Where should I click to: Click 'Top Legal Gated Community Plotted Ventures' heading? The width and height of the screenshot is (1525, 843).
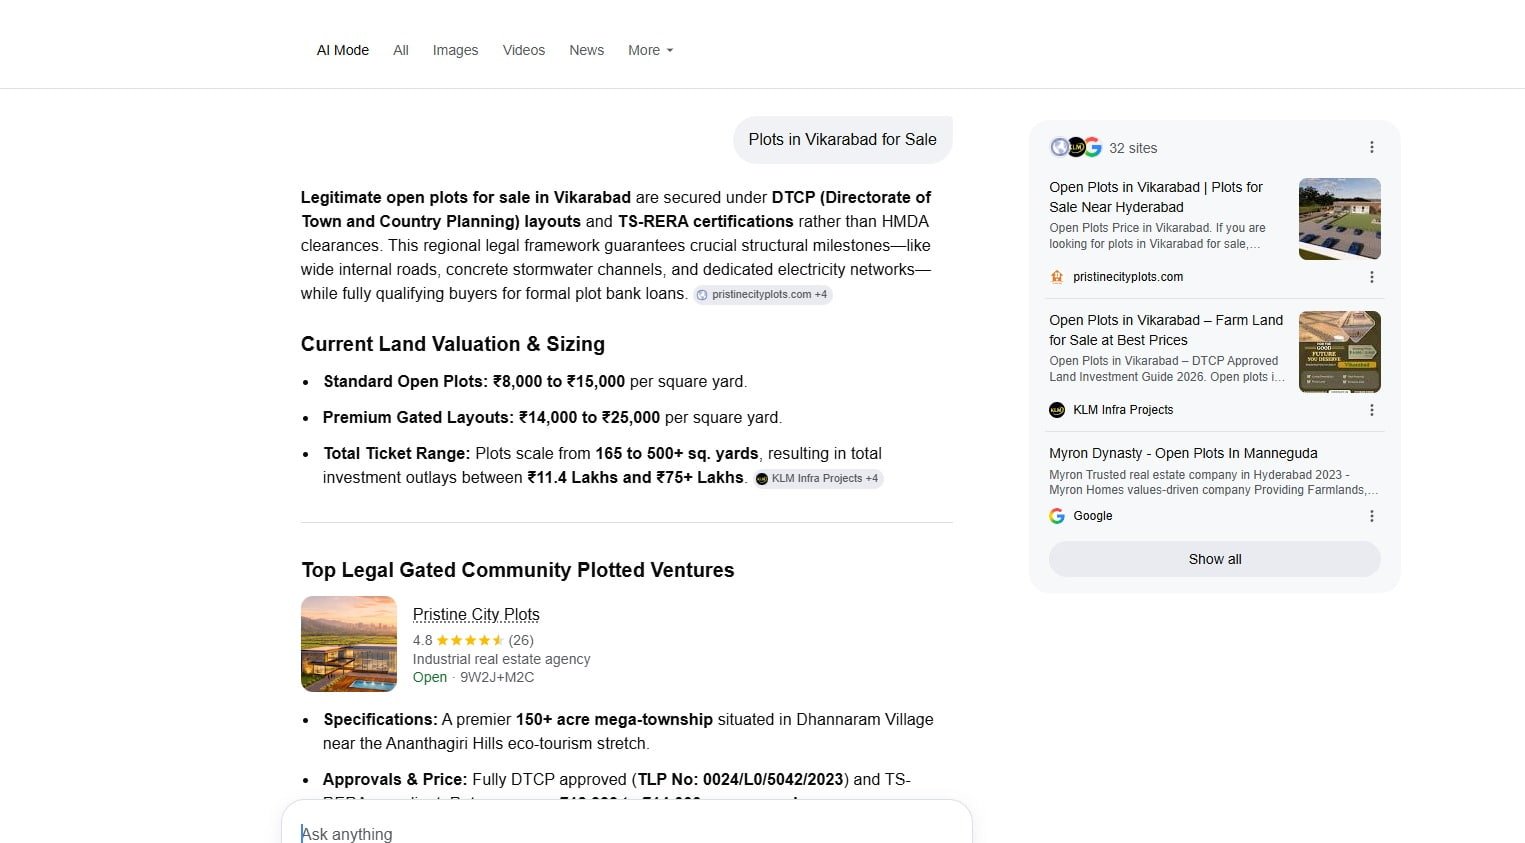pos(518,570)
